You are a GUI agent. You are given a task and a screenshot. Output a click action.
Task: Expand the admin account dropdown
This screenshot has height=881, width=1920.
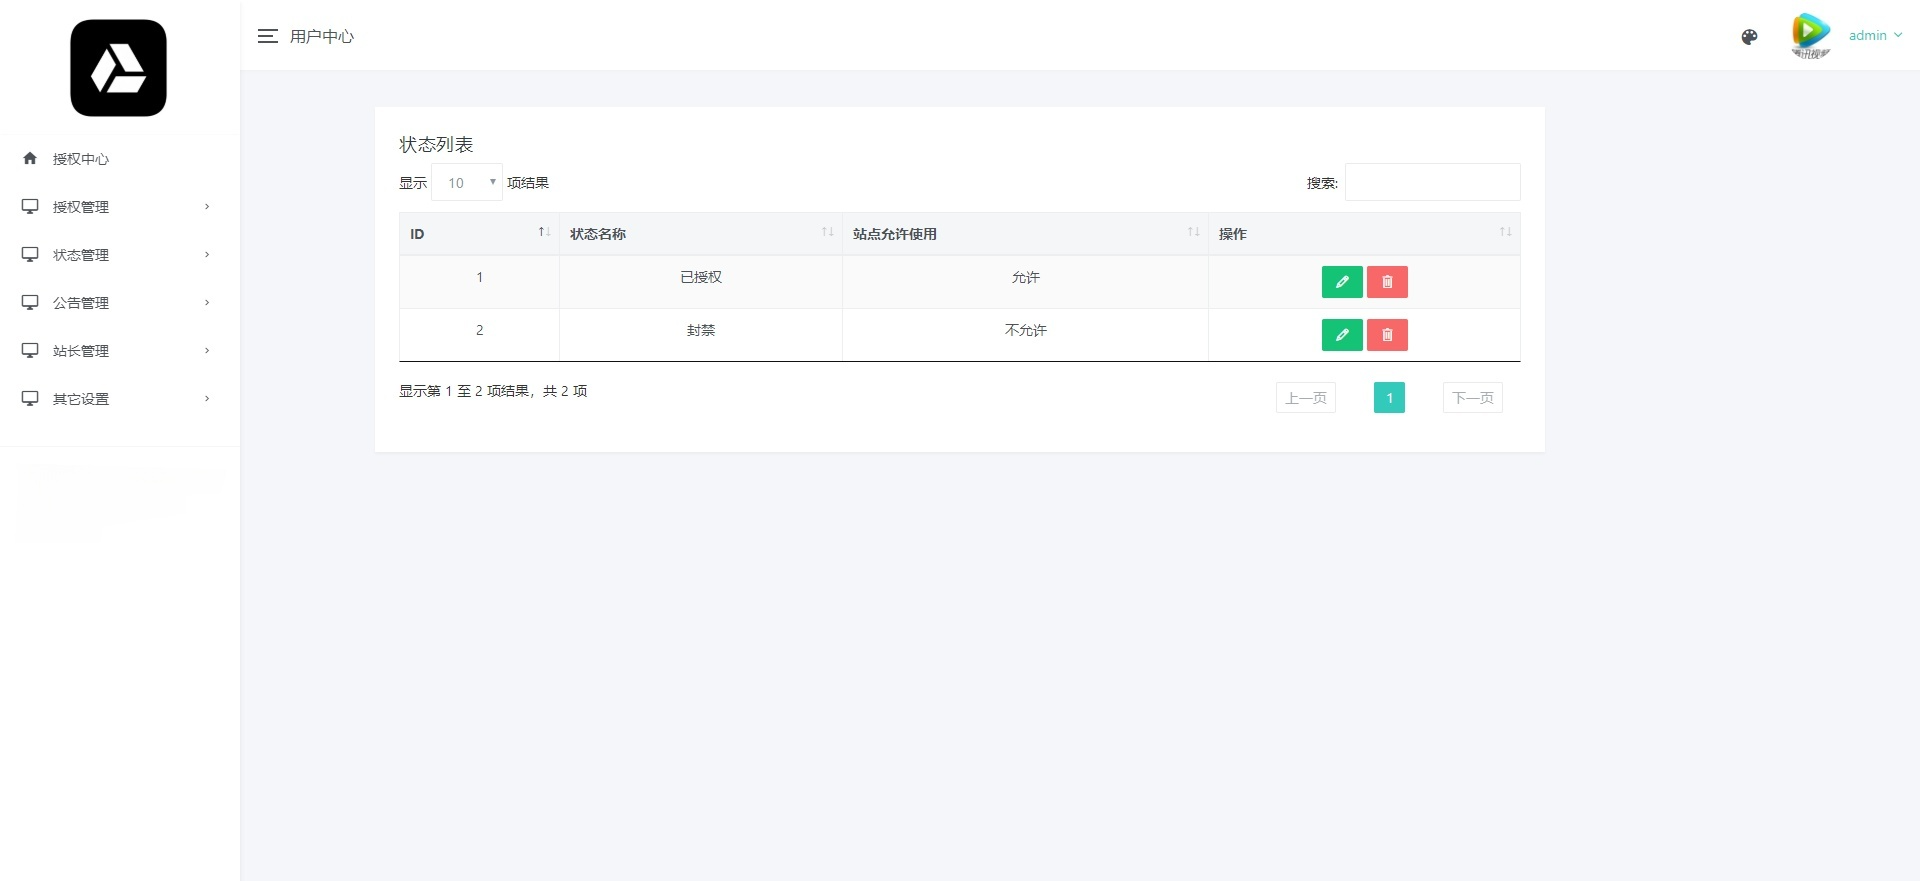1875,36
